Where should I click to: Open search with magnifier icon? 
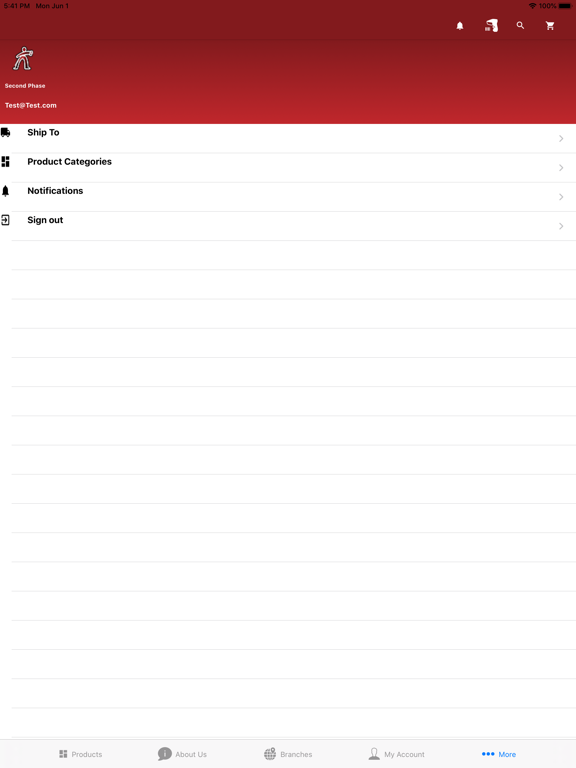tap(520, 25)
